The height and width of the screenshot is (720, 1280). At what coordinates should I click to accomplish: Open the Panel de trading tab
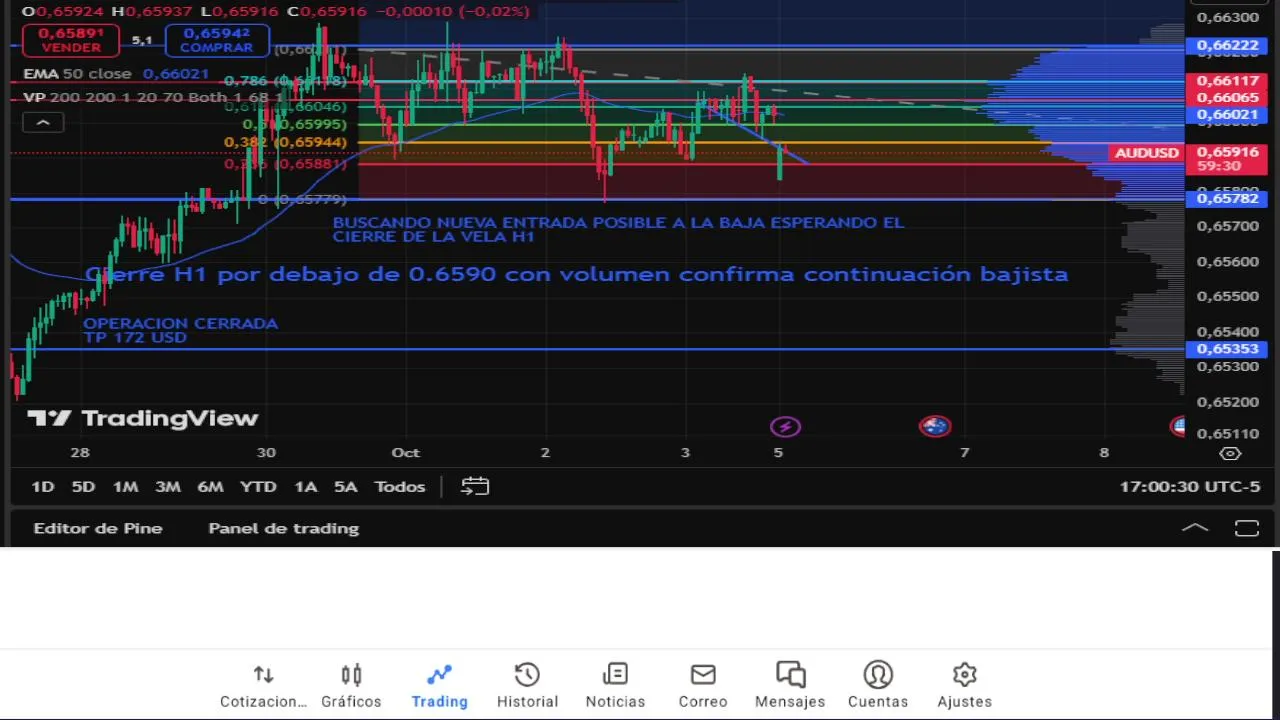point(283,528)
